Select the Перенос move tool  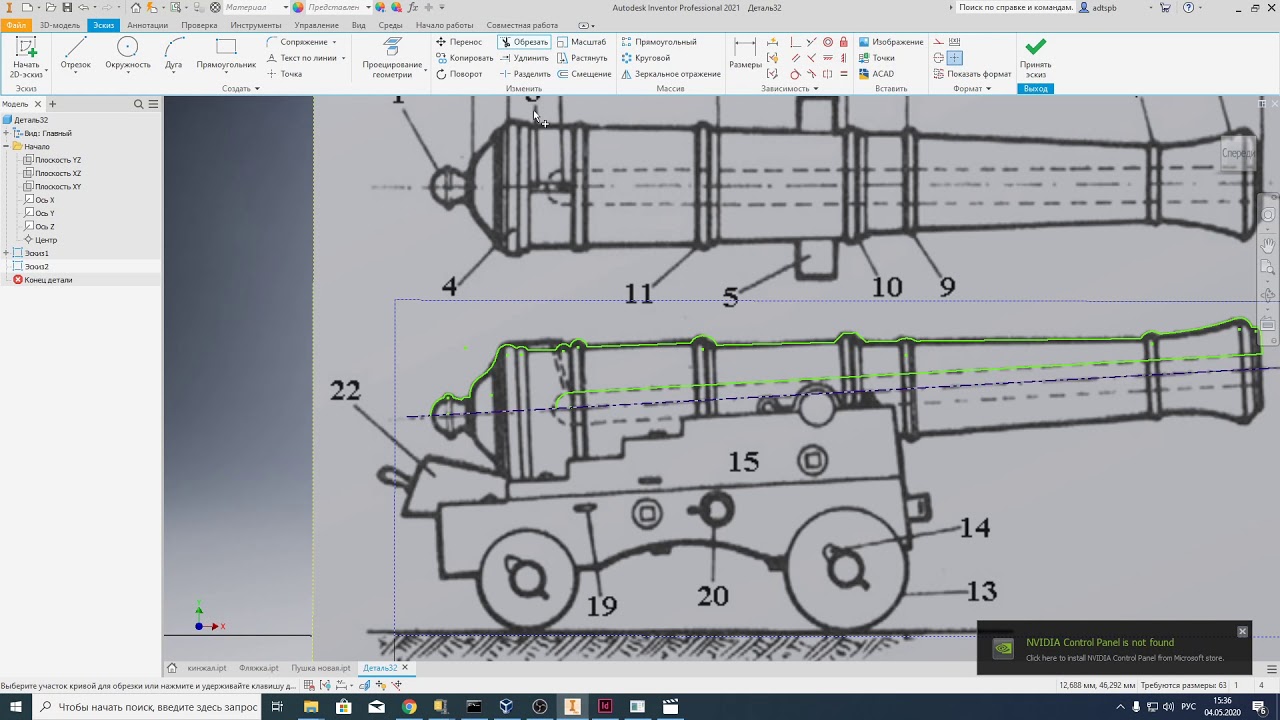click(x=459, y=42)
